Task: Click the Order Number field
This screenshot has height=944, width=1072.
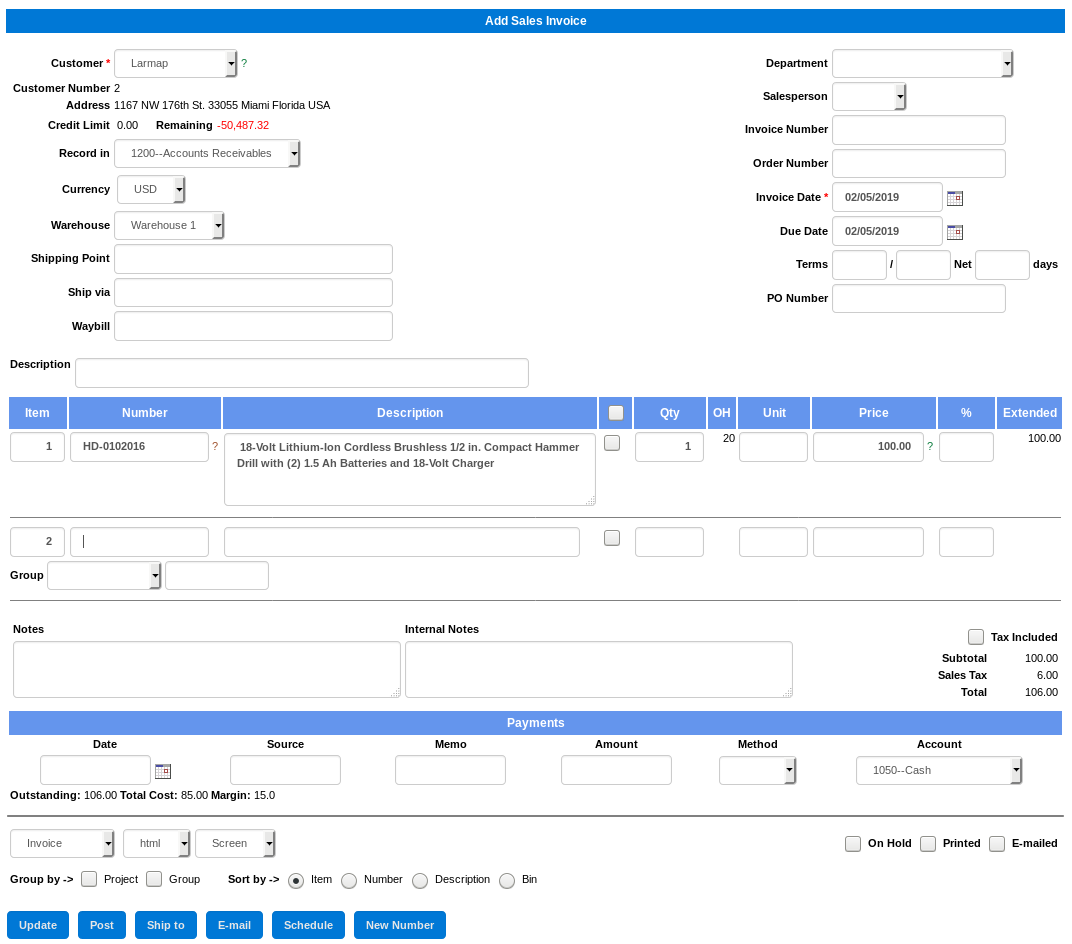Action: 919,163
